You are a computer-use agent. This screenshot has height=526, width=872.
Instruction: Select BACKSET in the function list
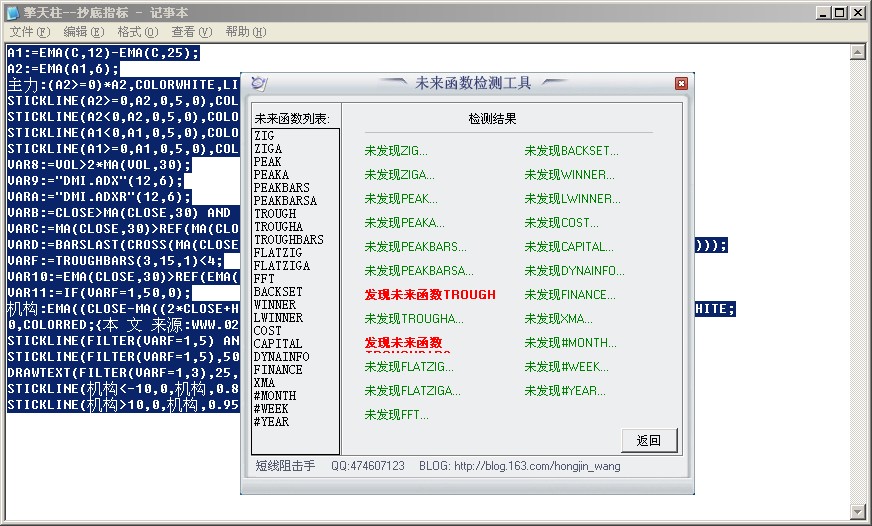tap(278, 292)
